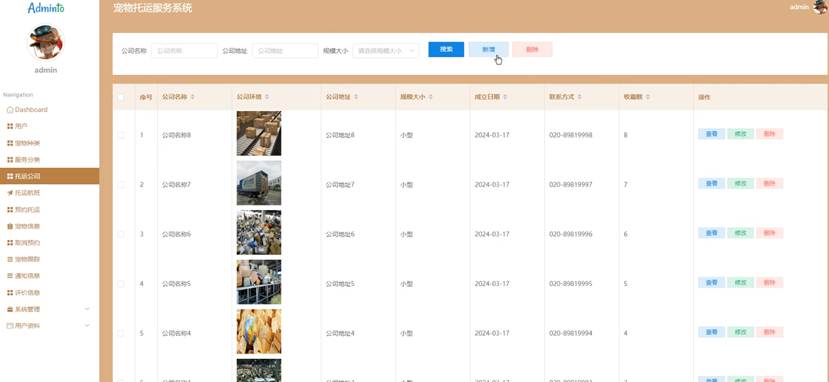Delete the 公司名称7 row
The height and width of the screenshot is (382, 829).
point(770,183)
